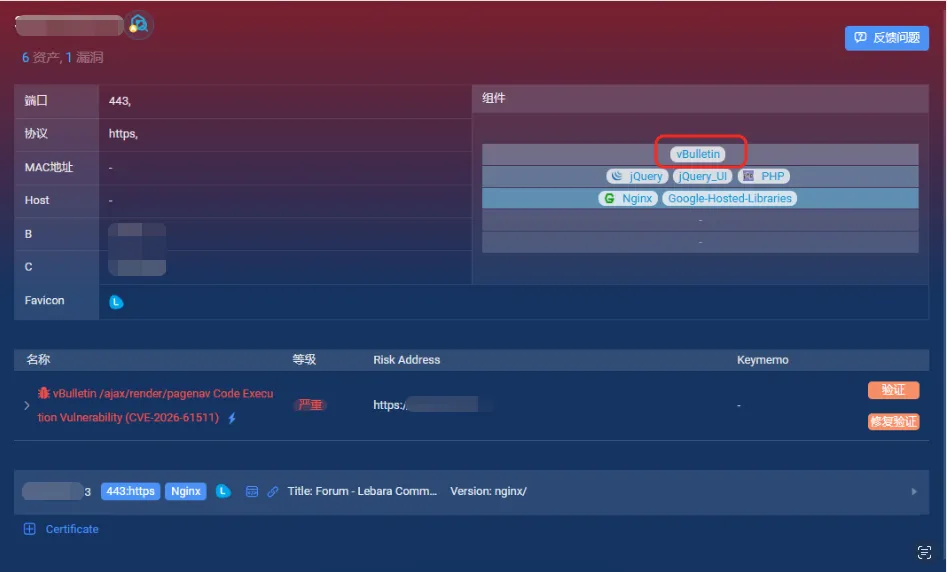This screenshot has height=572, width=947.
Task: Click the browser window icon in asset row
Action: click(252, 492)
